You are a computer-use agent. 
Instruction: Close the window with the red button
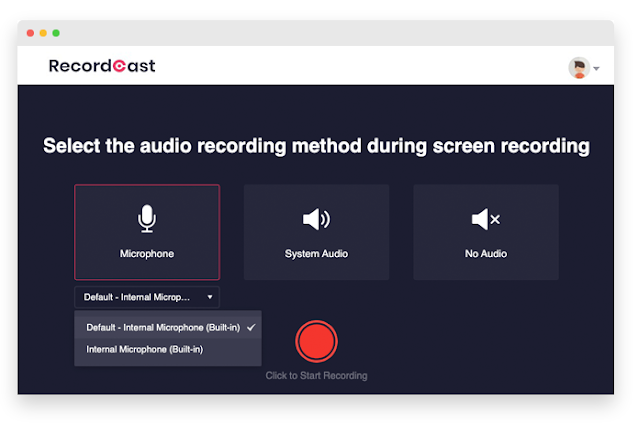click(x=30, y=33)
